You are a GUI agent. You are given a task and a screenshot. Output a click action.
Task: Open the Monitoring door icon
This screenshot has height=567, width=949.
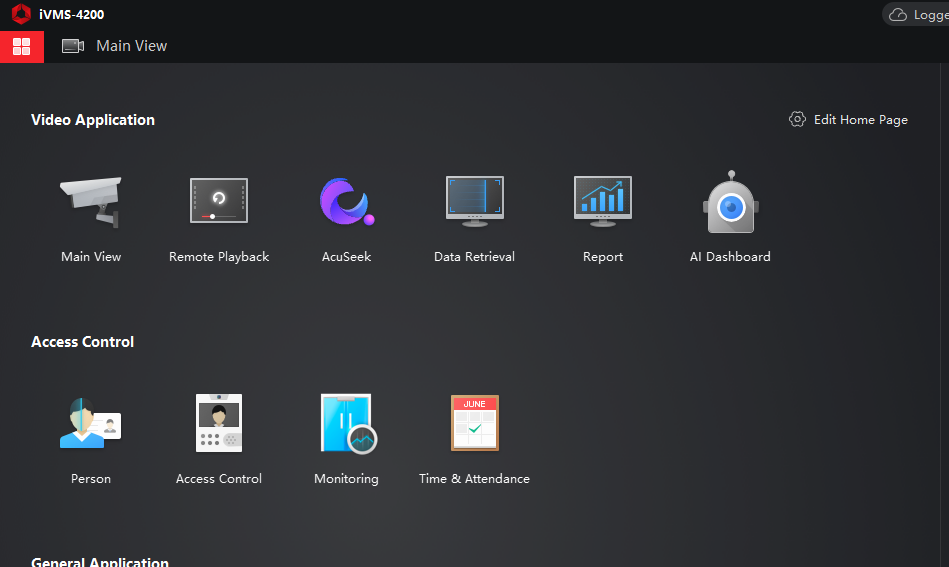[346, 423]
